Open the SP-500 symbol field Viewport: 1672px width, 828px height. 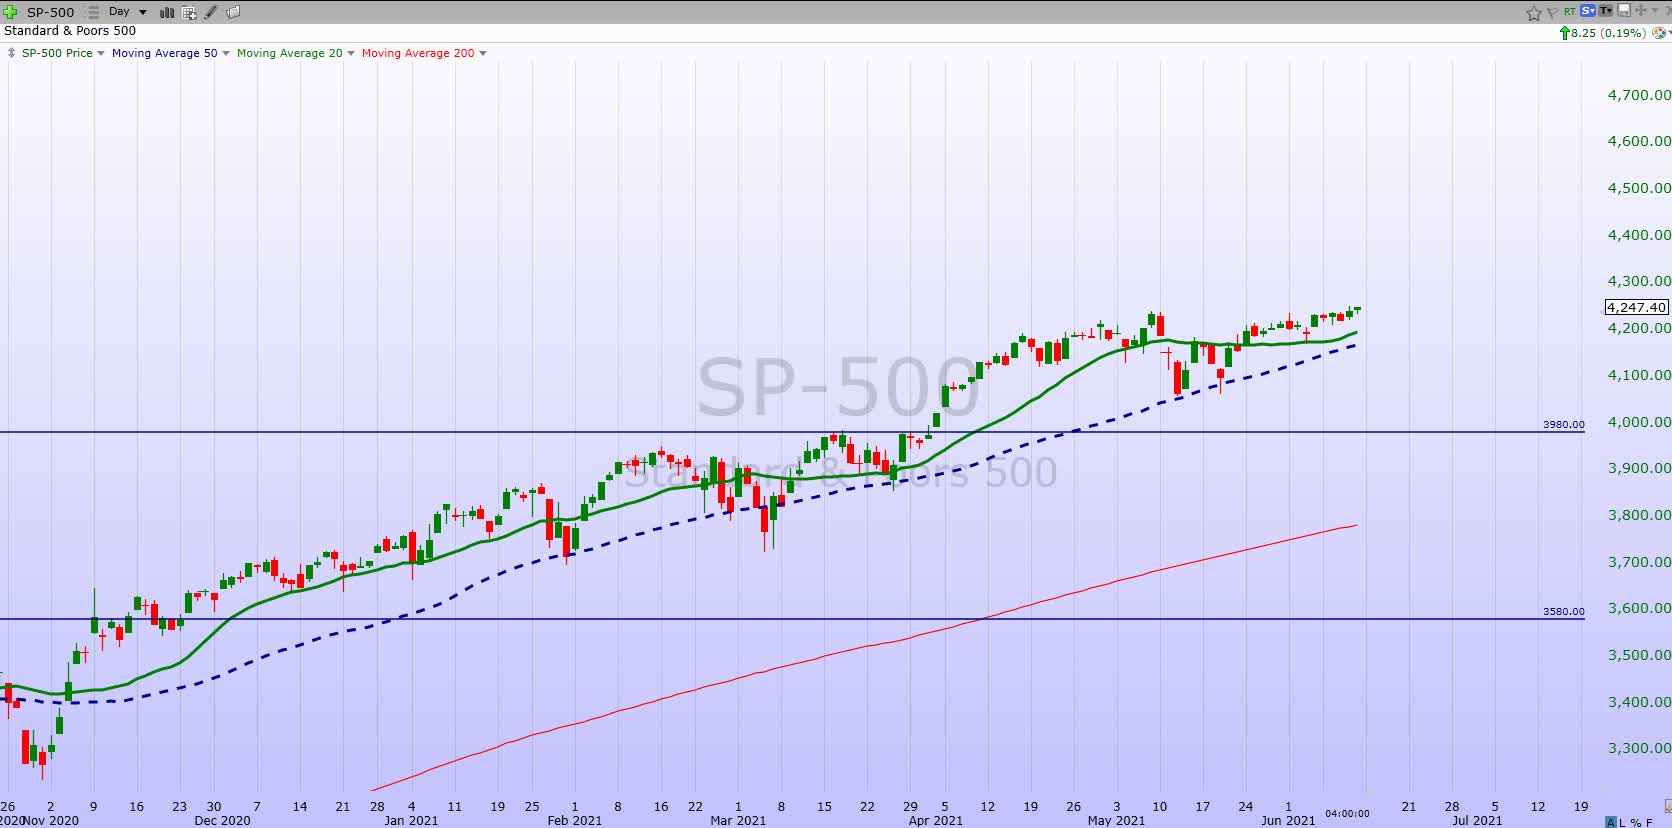(50, 12)
